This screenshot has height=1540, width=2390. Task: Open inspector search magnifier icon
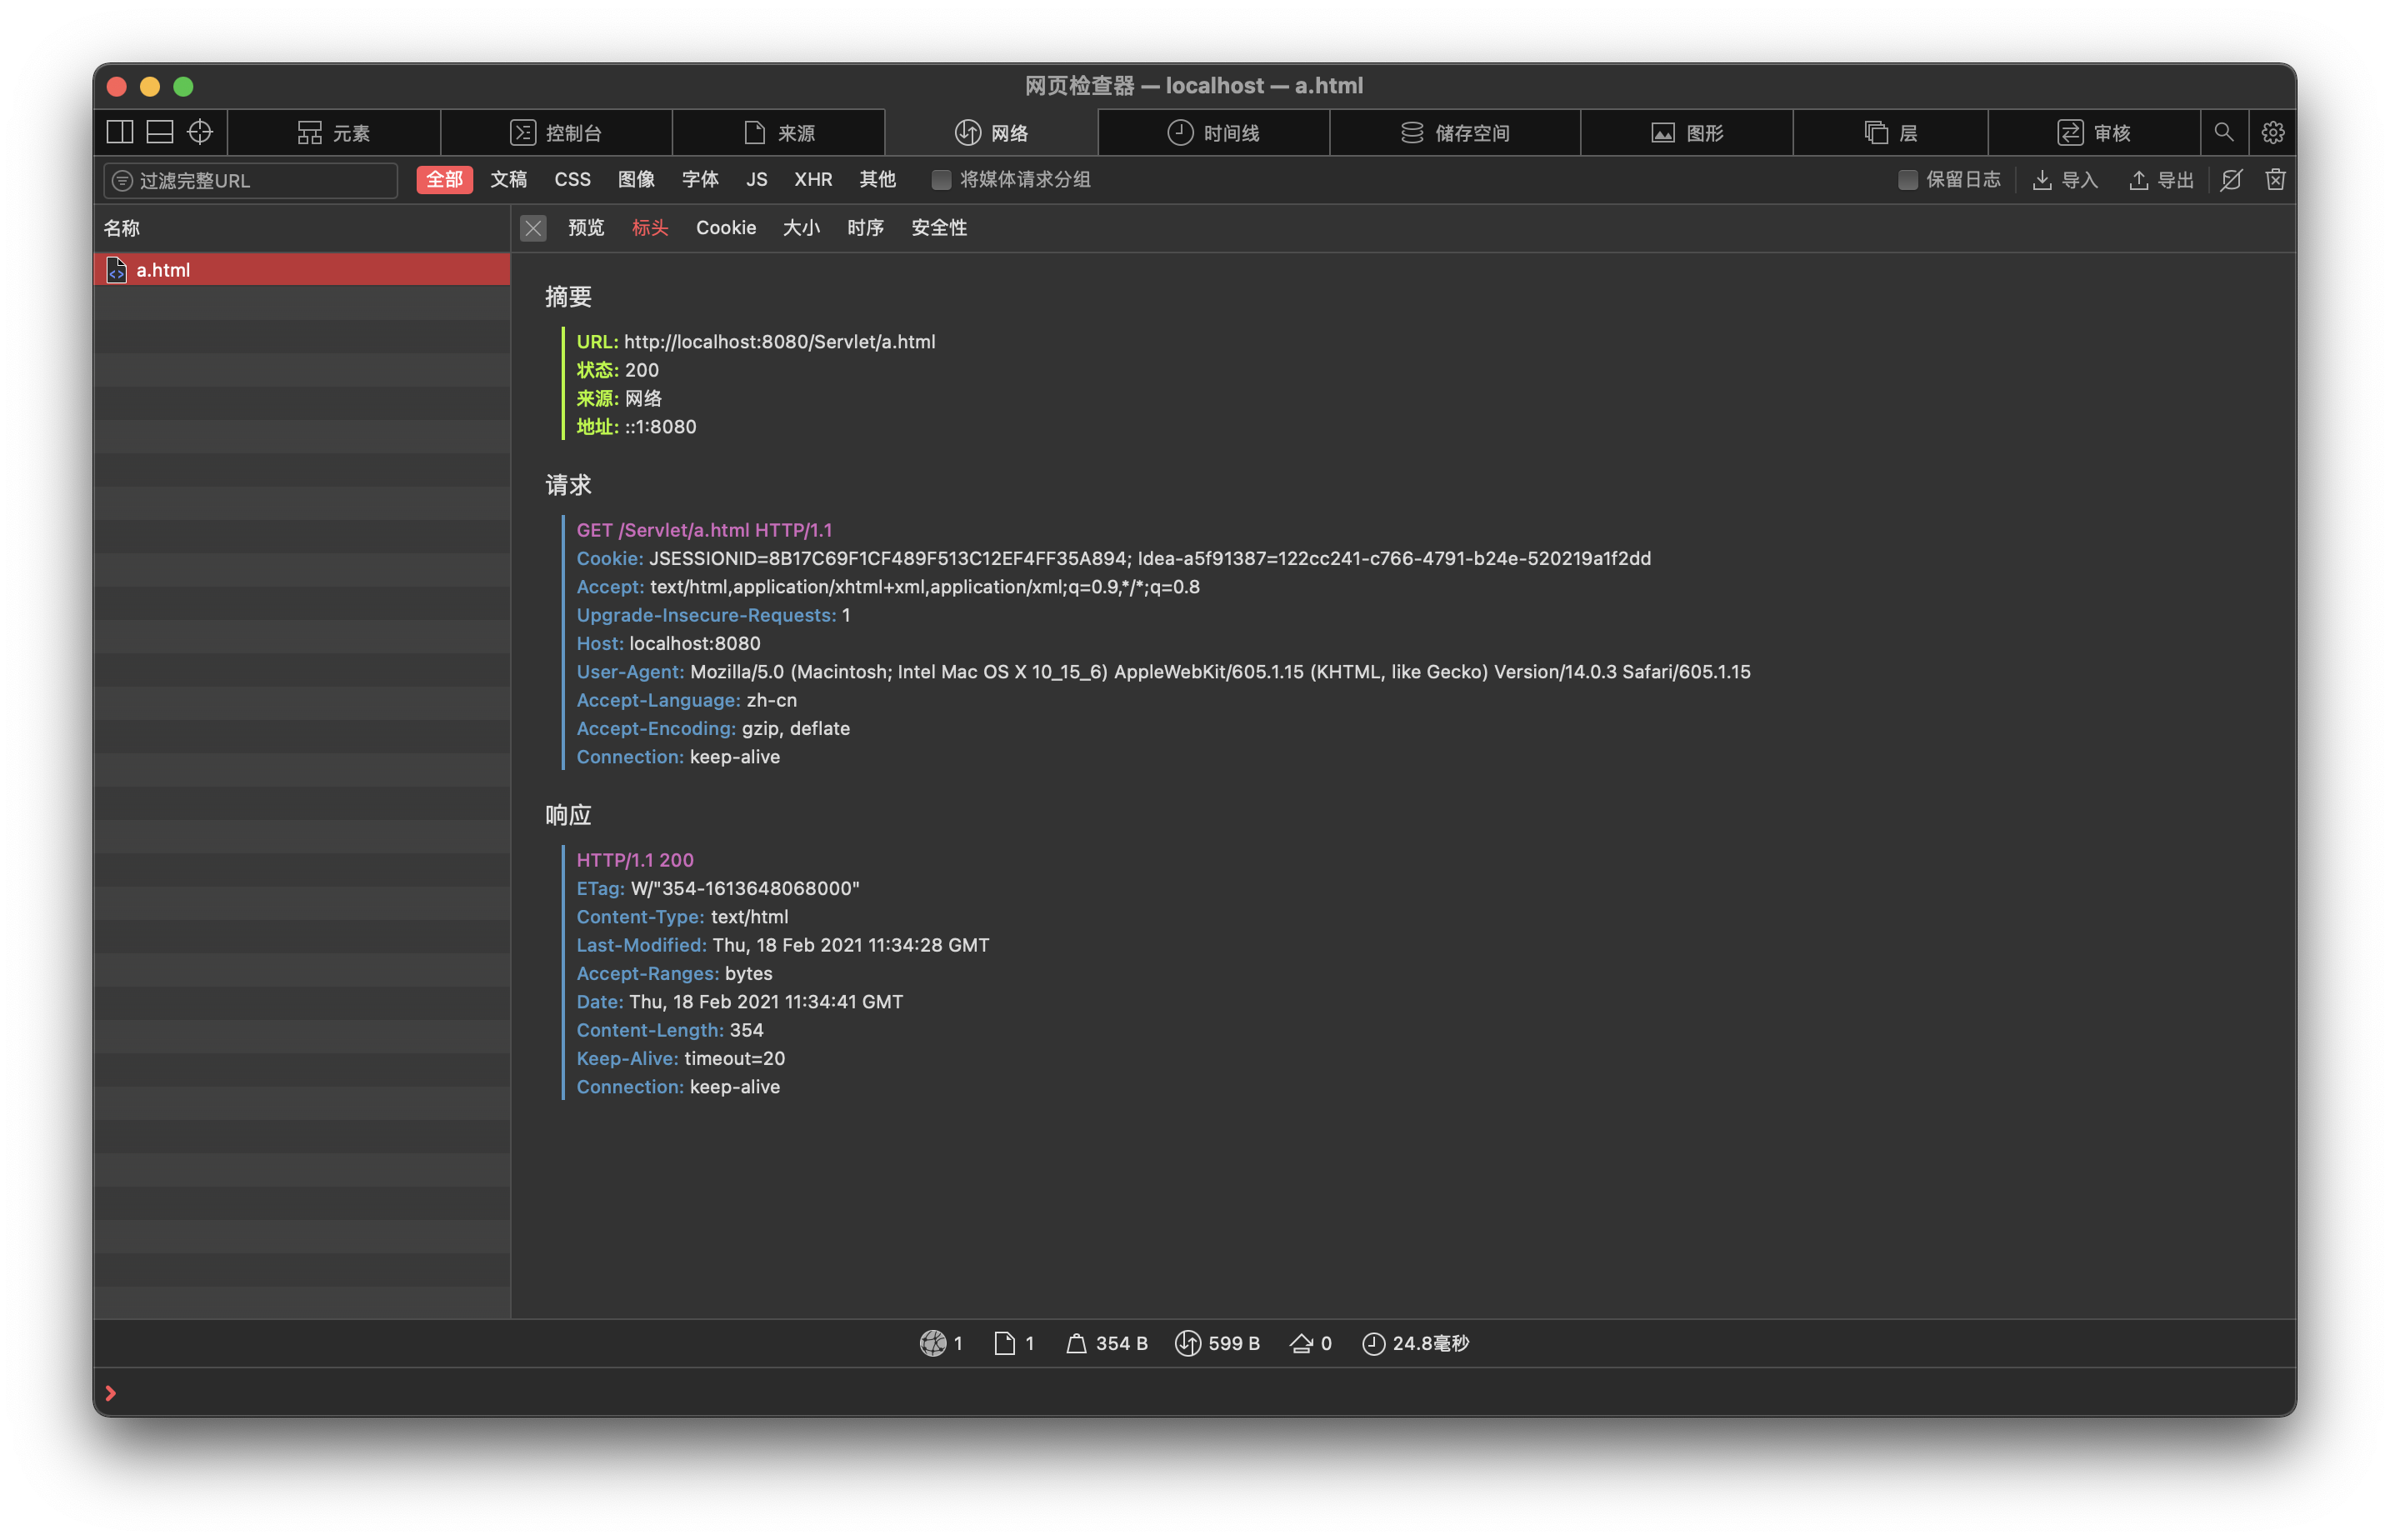[x=2223, y=132]
